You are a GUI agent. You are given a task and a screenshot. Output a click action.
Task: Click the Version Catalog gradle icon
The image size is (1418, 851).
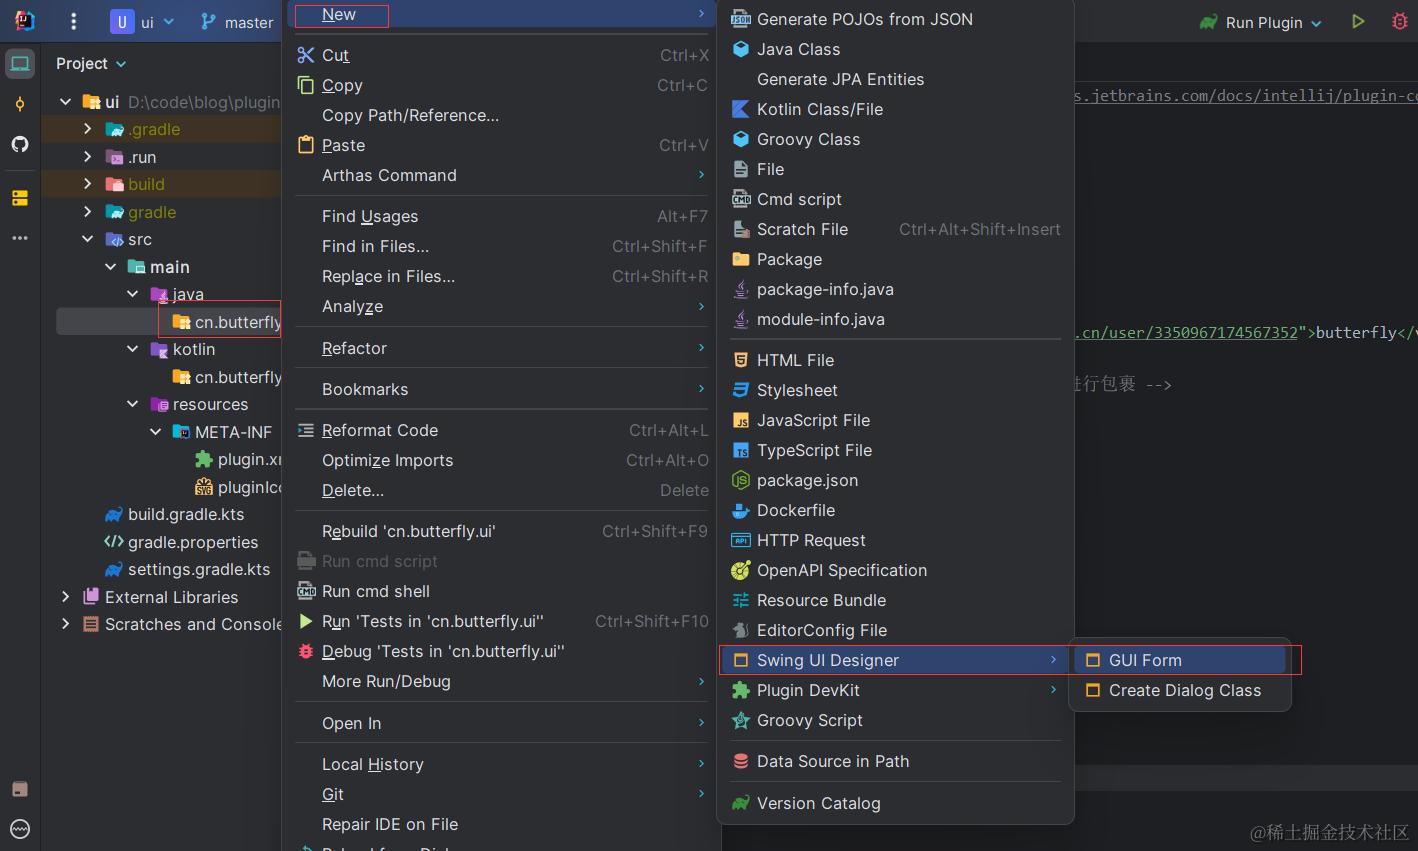tap(741, 803)
